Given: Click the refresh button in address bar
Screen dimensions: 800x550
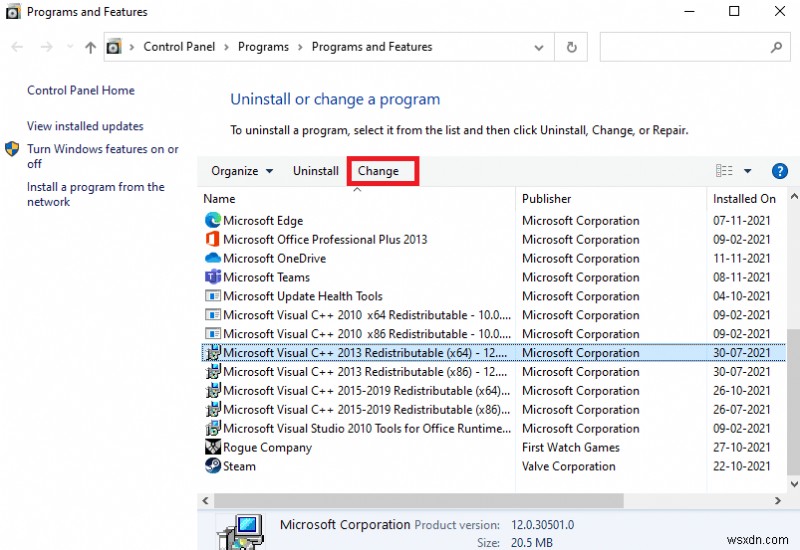Looking at the screenshot, I should tap(571, 47).
